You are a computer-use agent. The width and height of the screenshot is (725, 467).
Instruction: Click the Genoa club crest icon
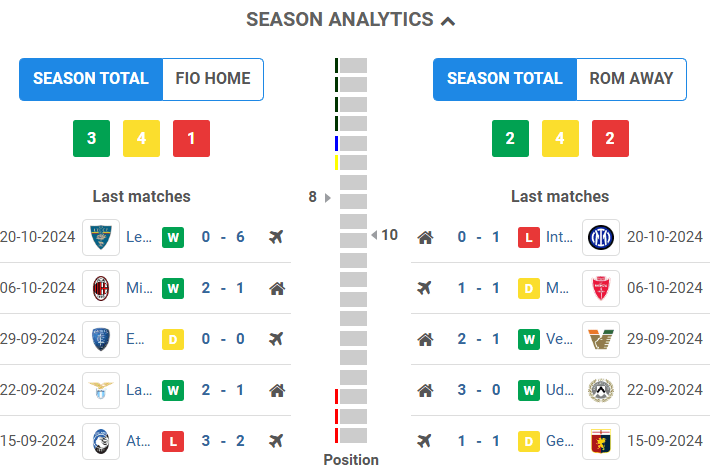(601, 441)
